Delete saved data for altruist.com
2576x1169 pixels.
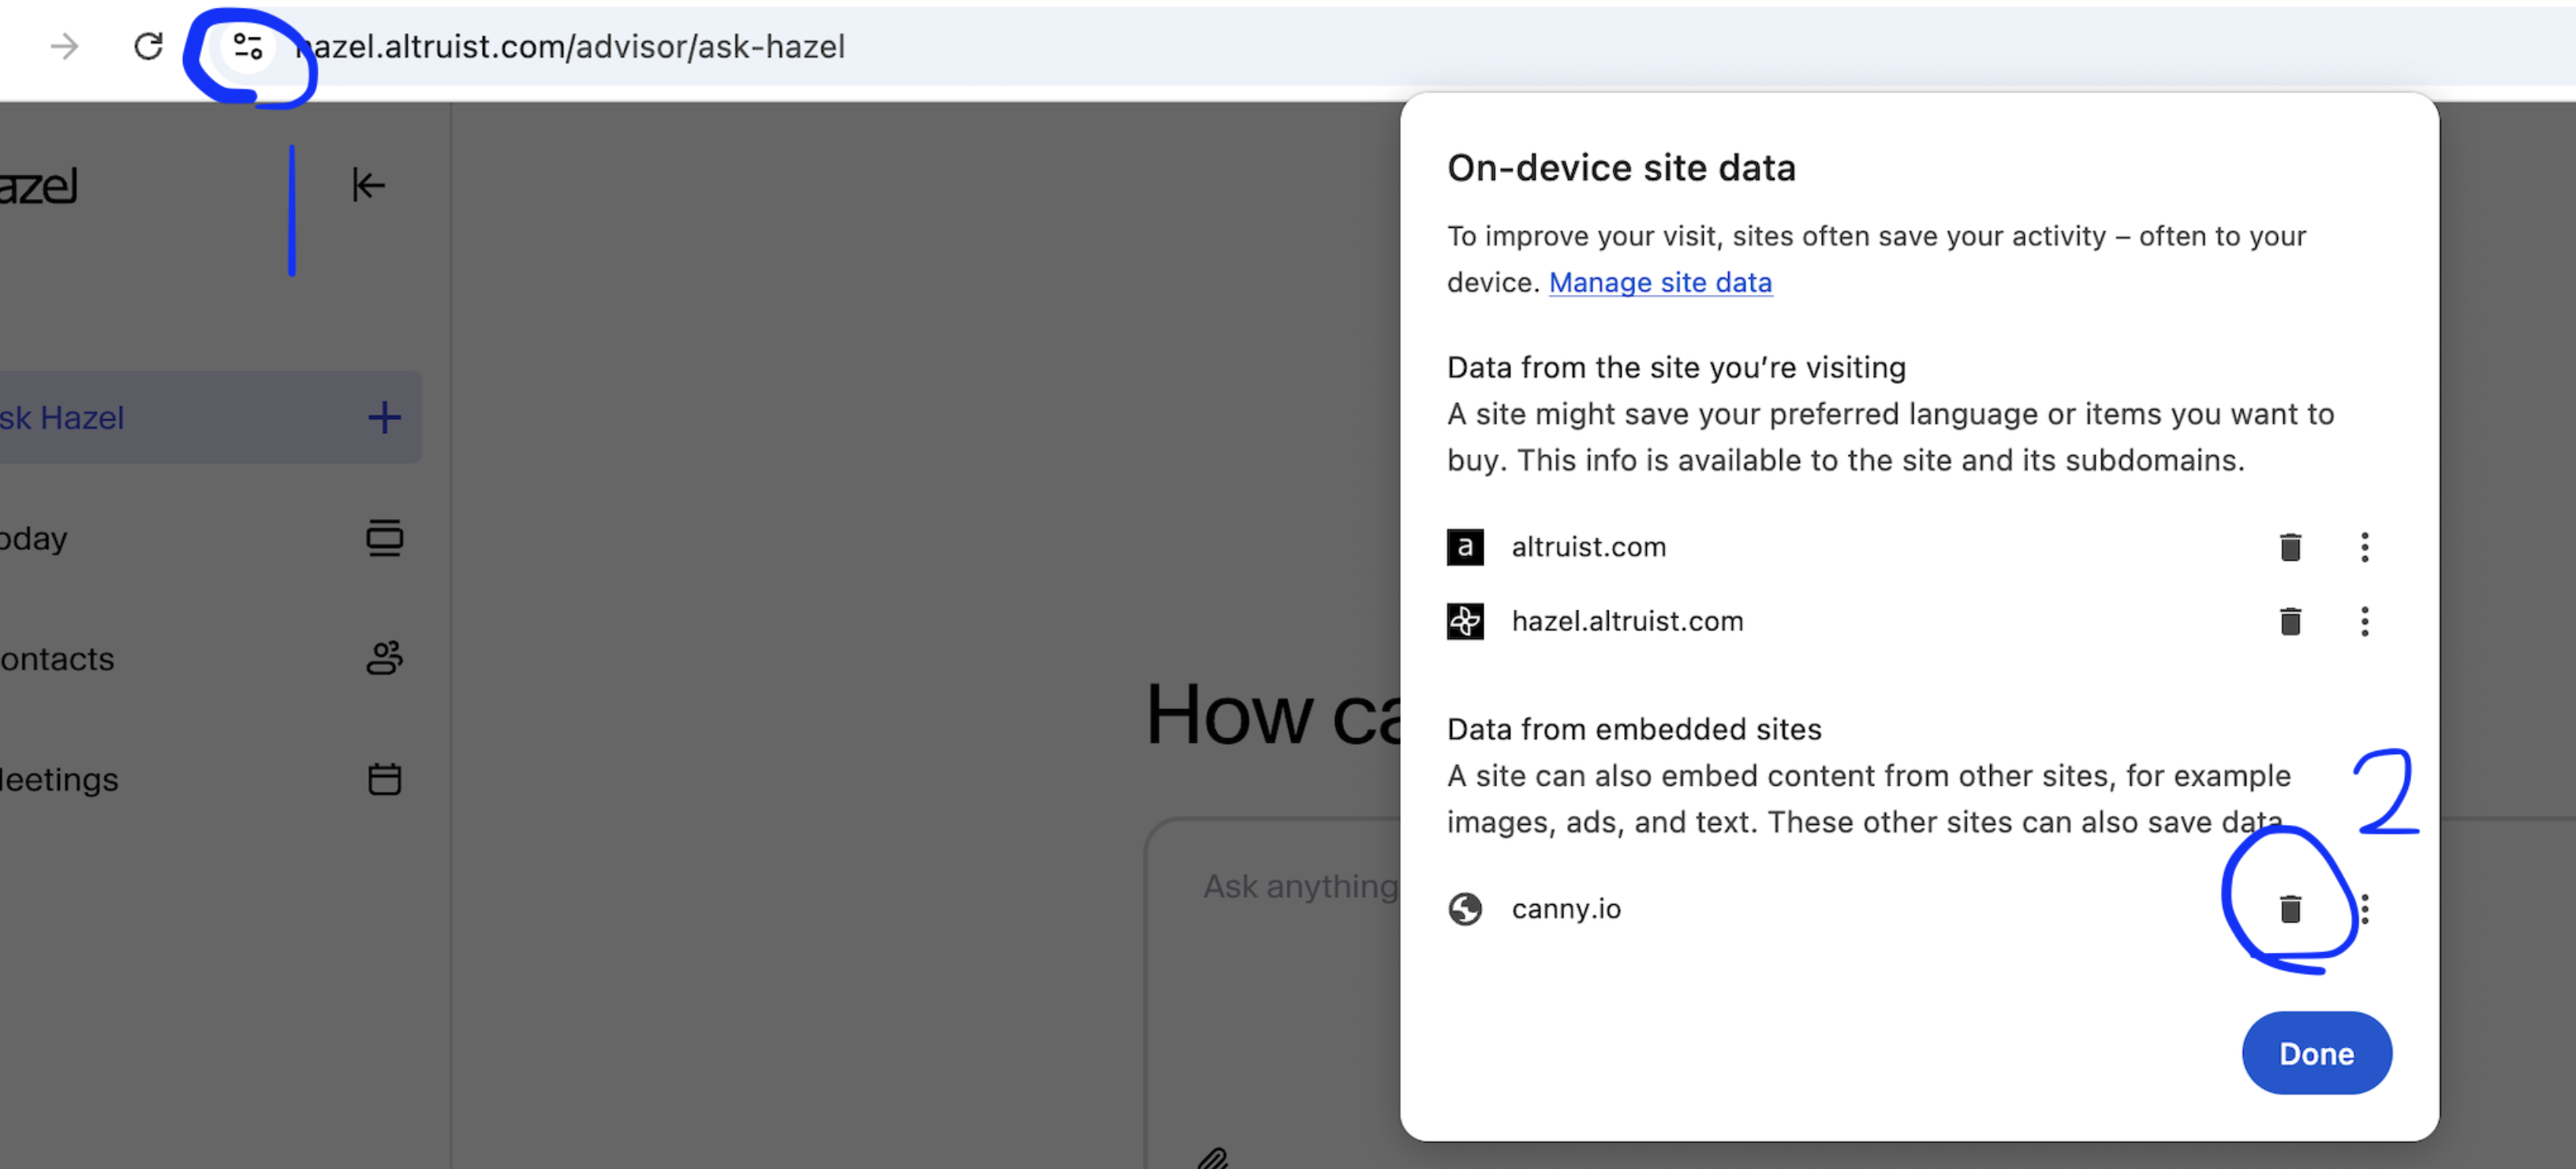(x=2290, y=547)
